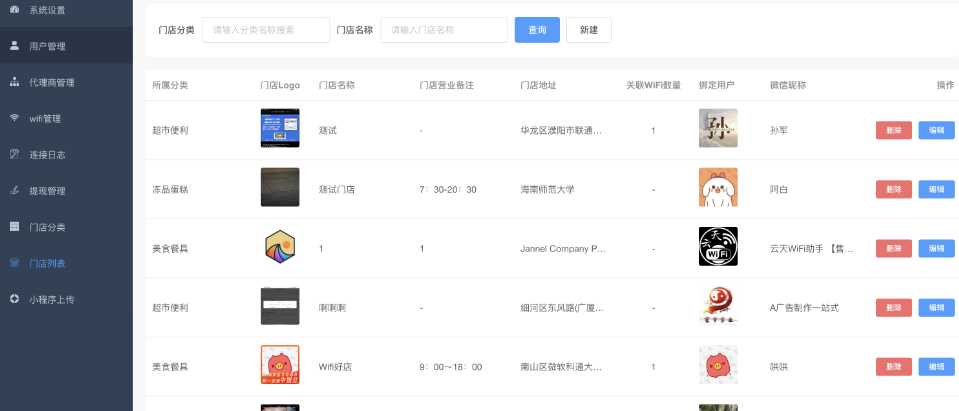Click the wifi管理 signal icon
Viewport: 959px width, 411px height.
point(15,118)
